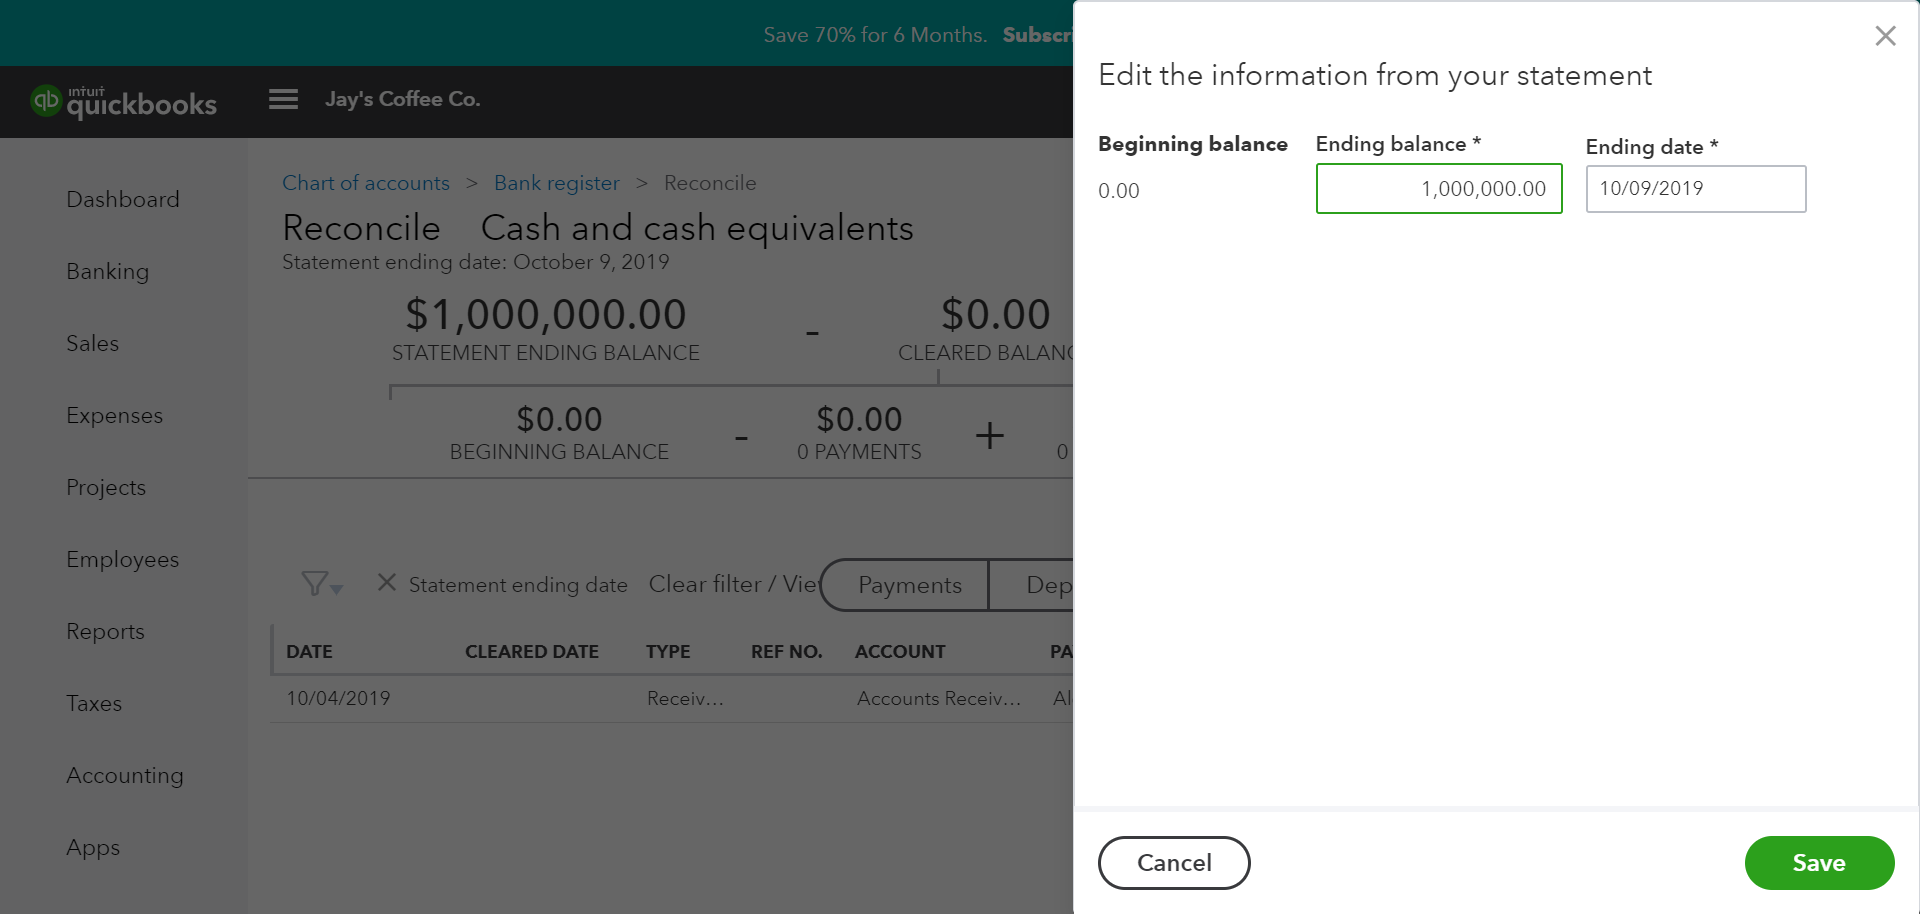Image resolution: width=1920 pixels, height=914 pixels.
Task: Edit the Ending balance field
Action: tap(1439, 189)
